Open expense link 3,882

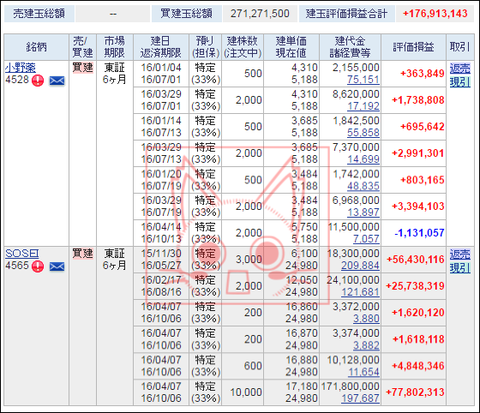tap(366, 345)
